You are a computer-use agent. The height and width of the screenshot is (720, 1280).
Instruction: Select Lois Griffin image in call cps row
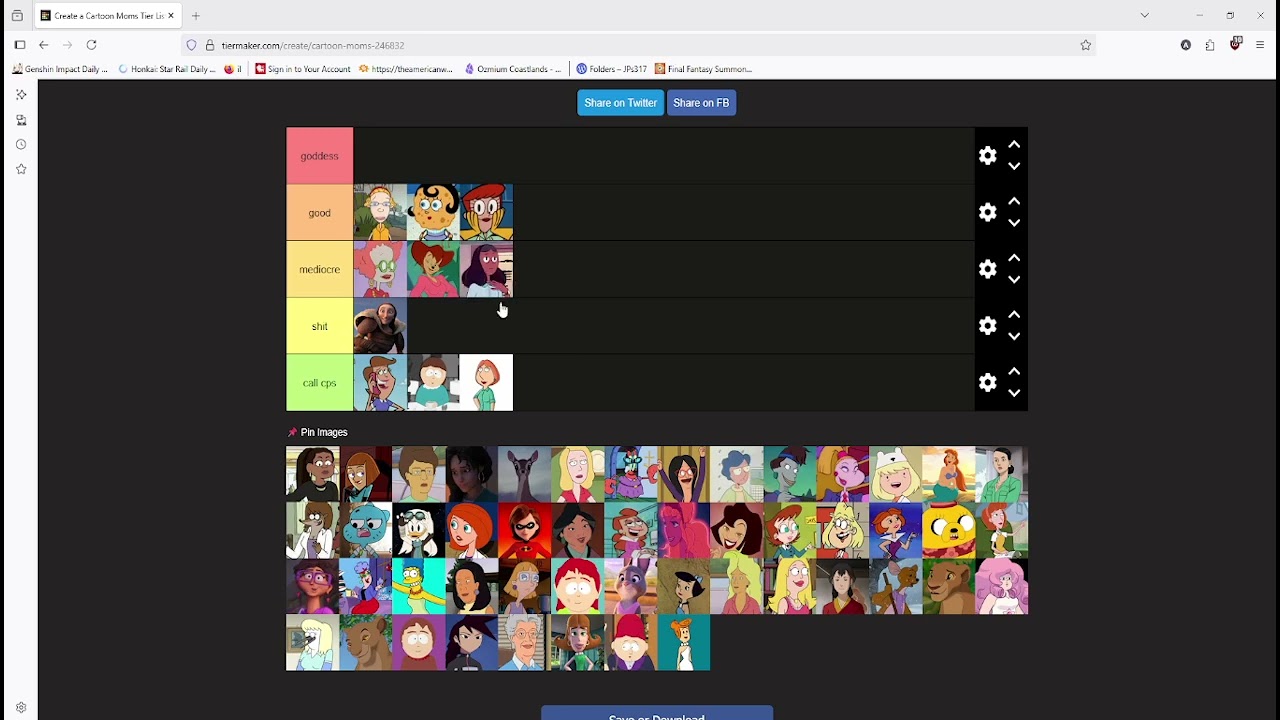tap(486, 383)
